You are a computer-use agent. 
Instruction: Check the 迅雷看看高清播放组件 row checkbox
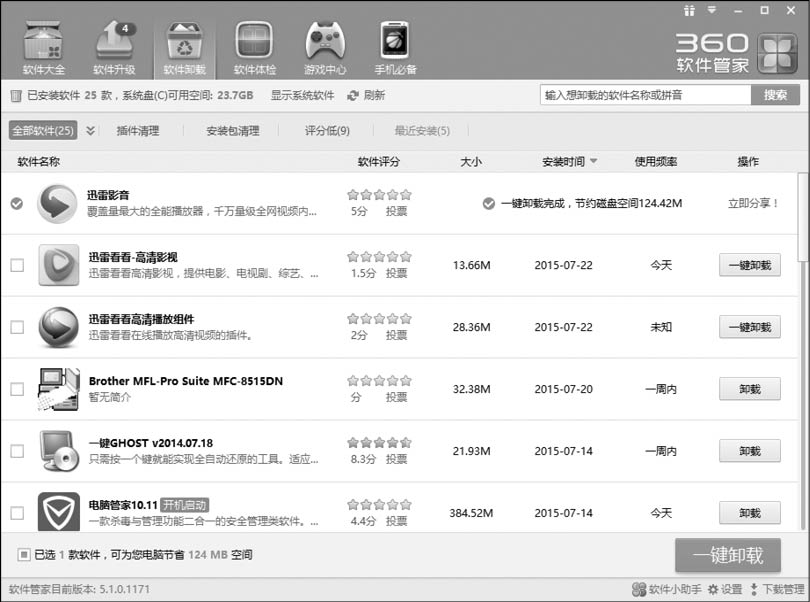tap(17, 327)
